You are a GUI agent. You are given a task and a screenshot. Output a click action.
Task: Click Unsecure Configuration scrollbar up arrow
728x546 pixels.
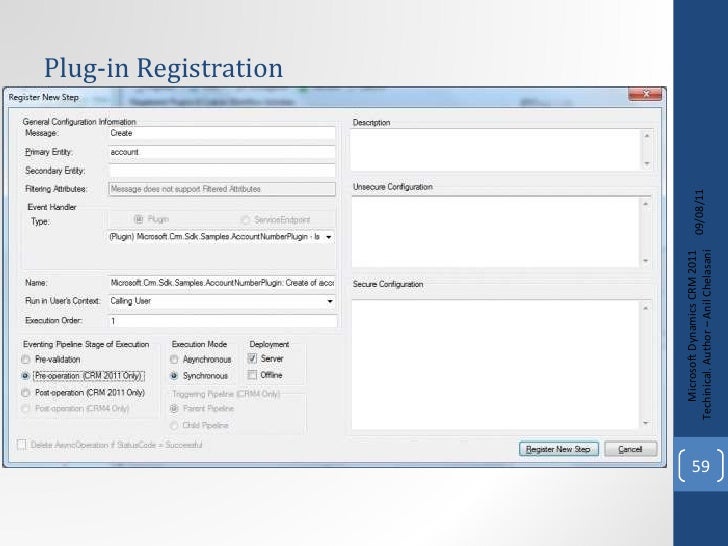(x=645, y=204)
